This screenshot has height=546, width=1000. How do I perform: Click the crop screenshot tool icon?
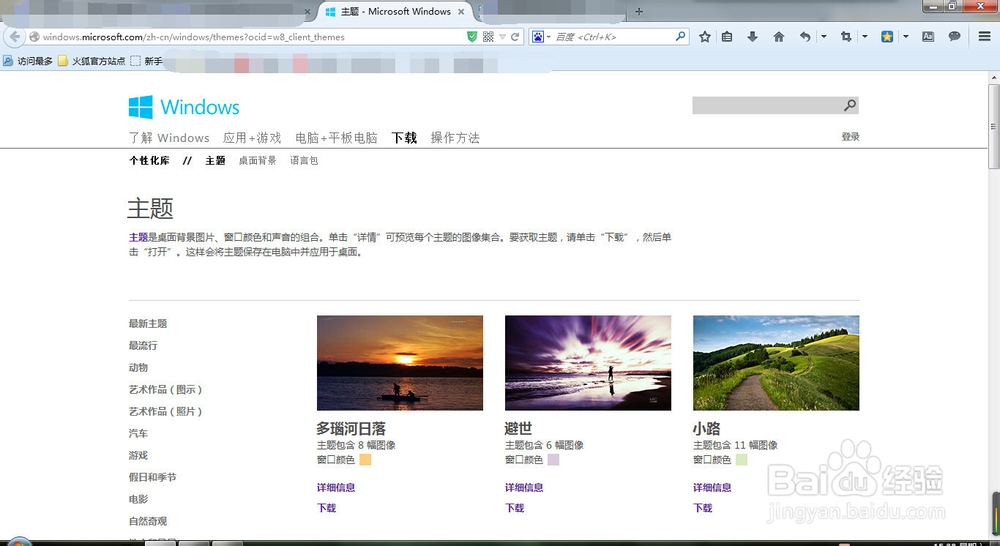(846, 36)
